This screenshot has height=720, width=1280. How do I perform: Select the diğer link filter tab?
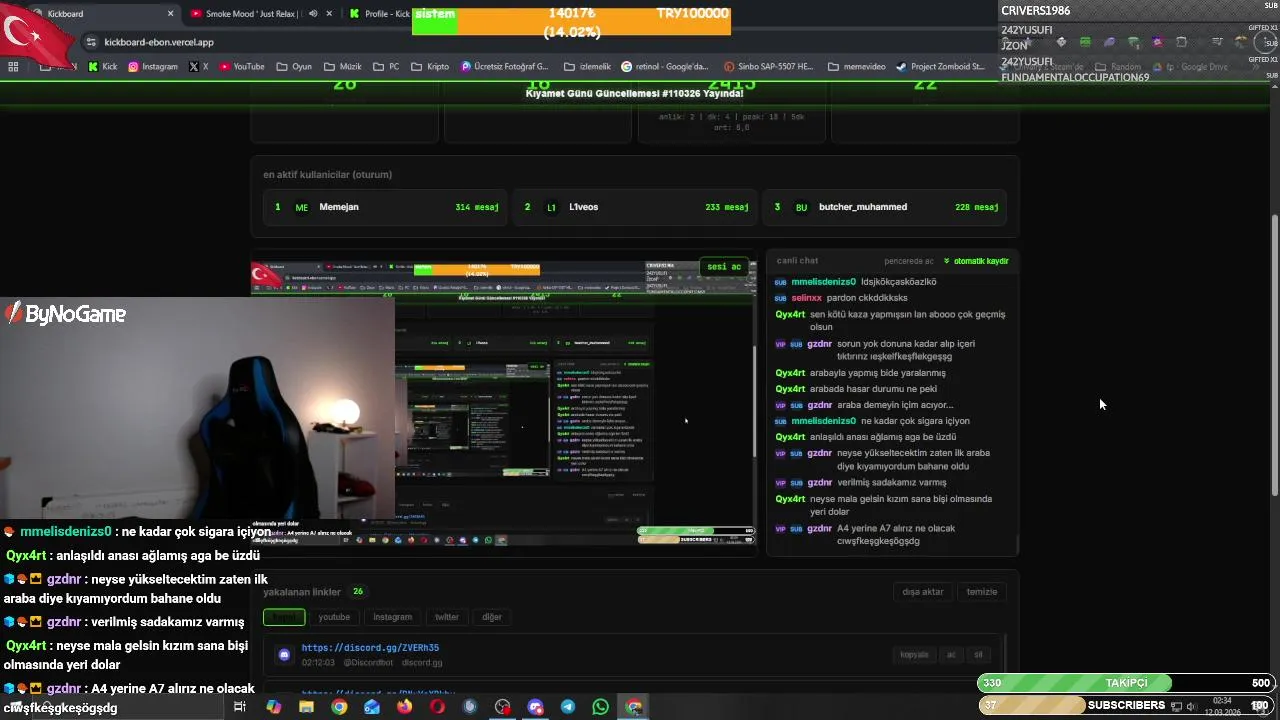[x=492, y=617]
